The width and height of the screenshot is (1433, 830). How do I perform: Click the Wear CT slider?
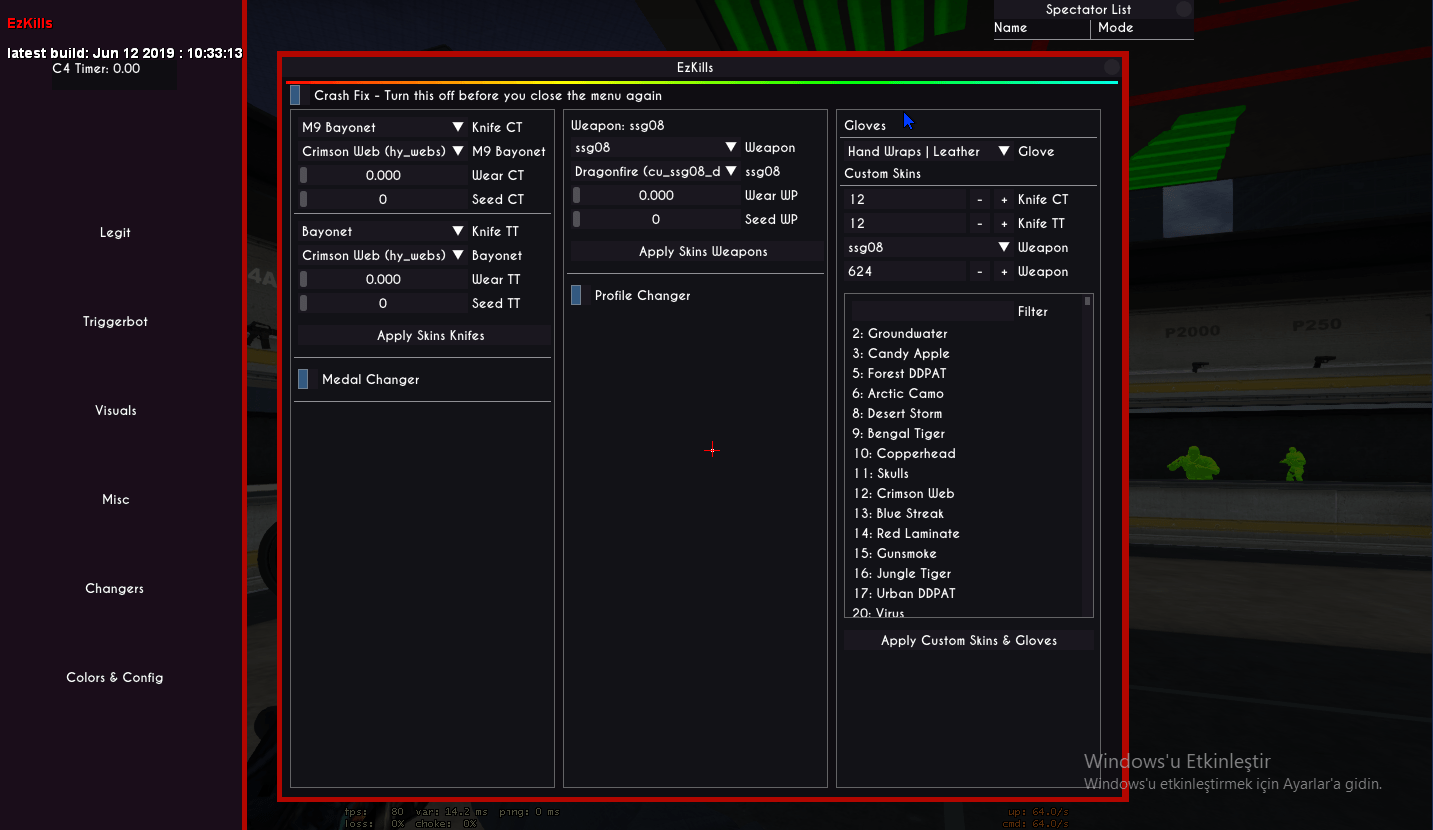pos(383,175)
